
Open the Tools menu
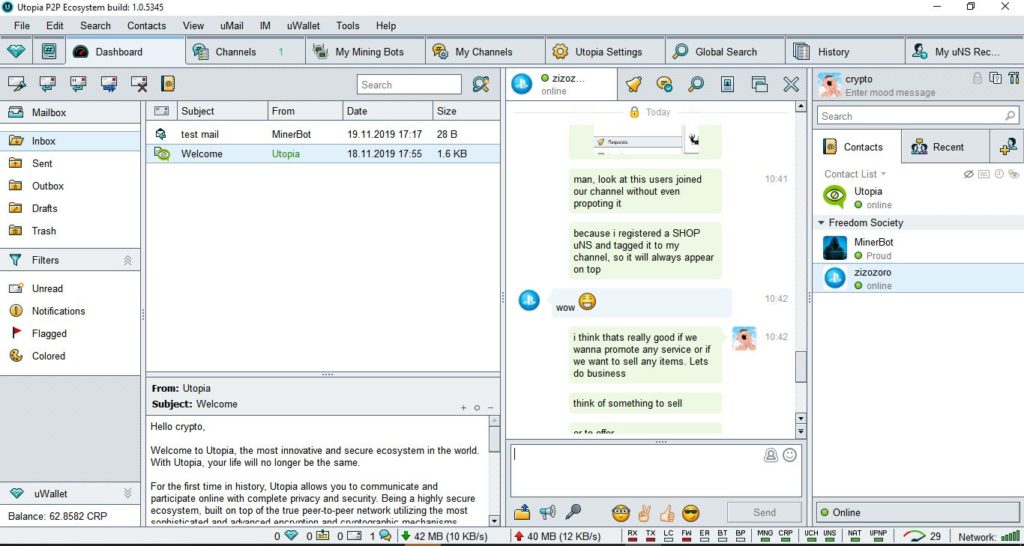click(347, 26)
